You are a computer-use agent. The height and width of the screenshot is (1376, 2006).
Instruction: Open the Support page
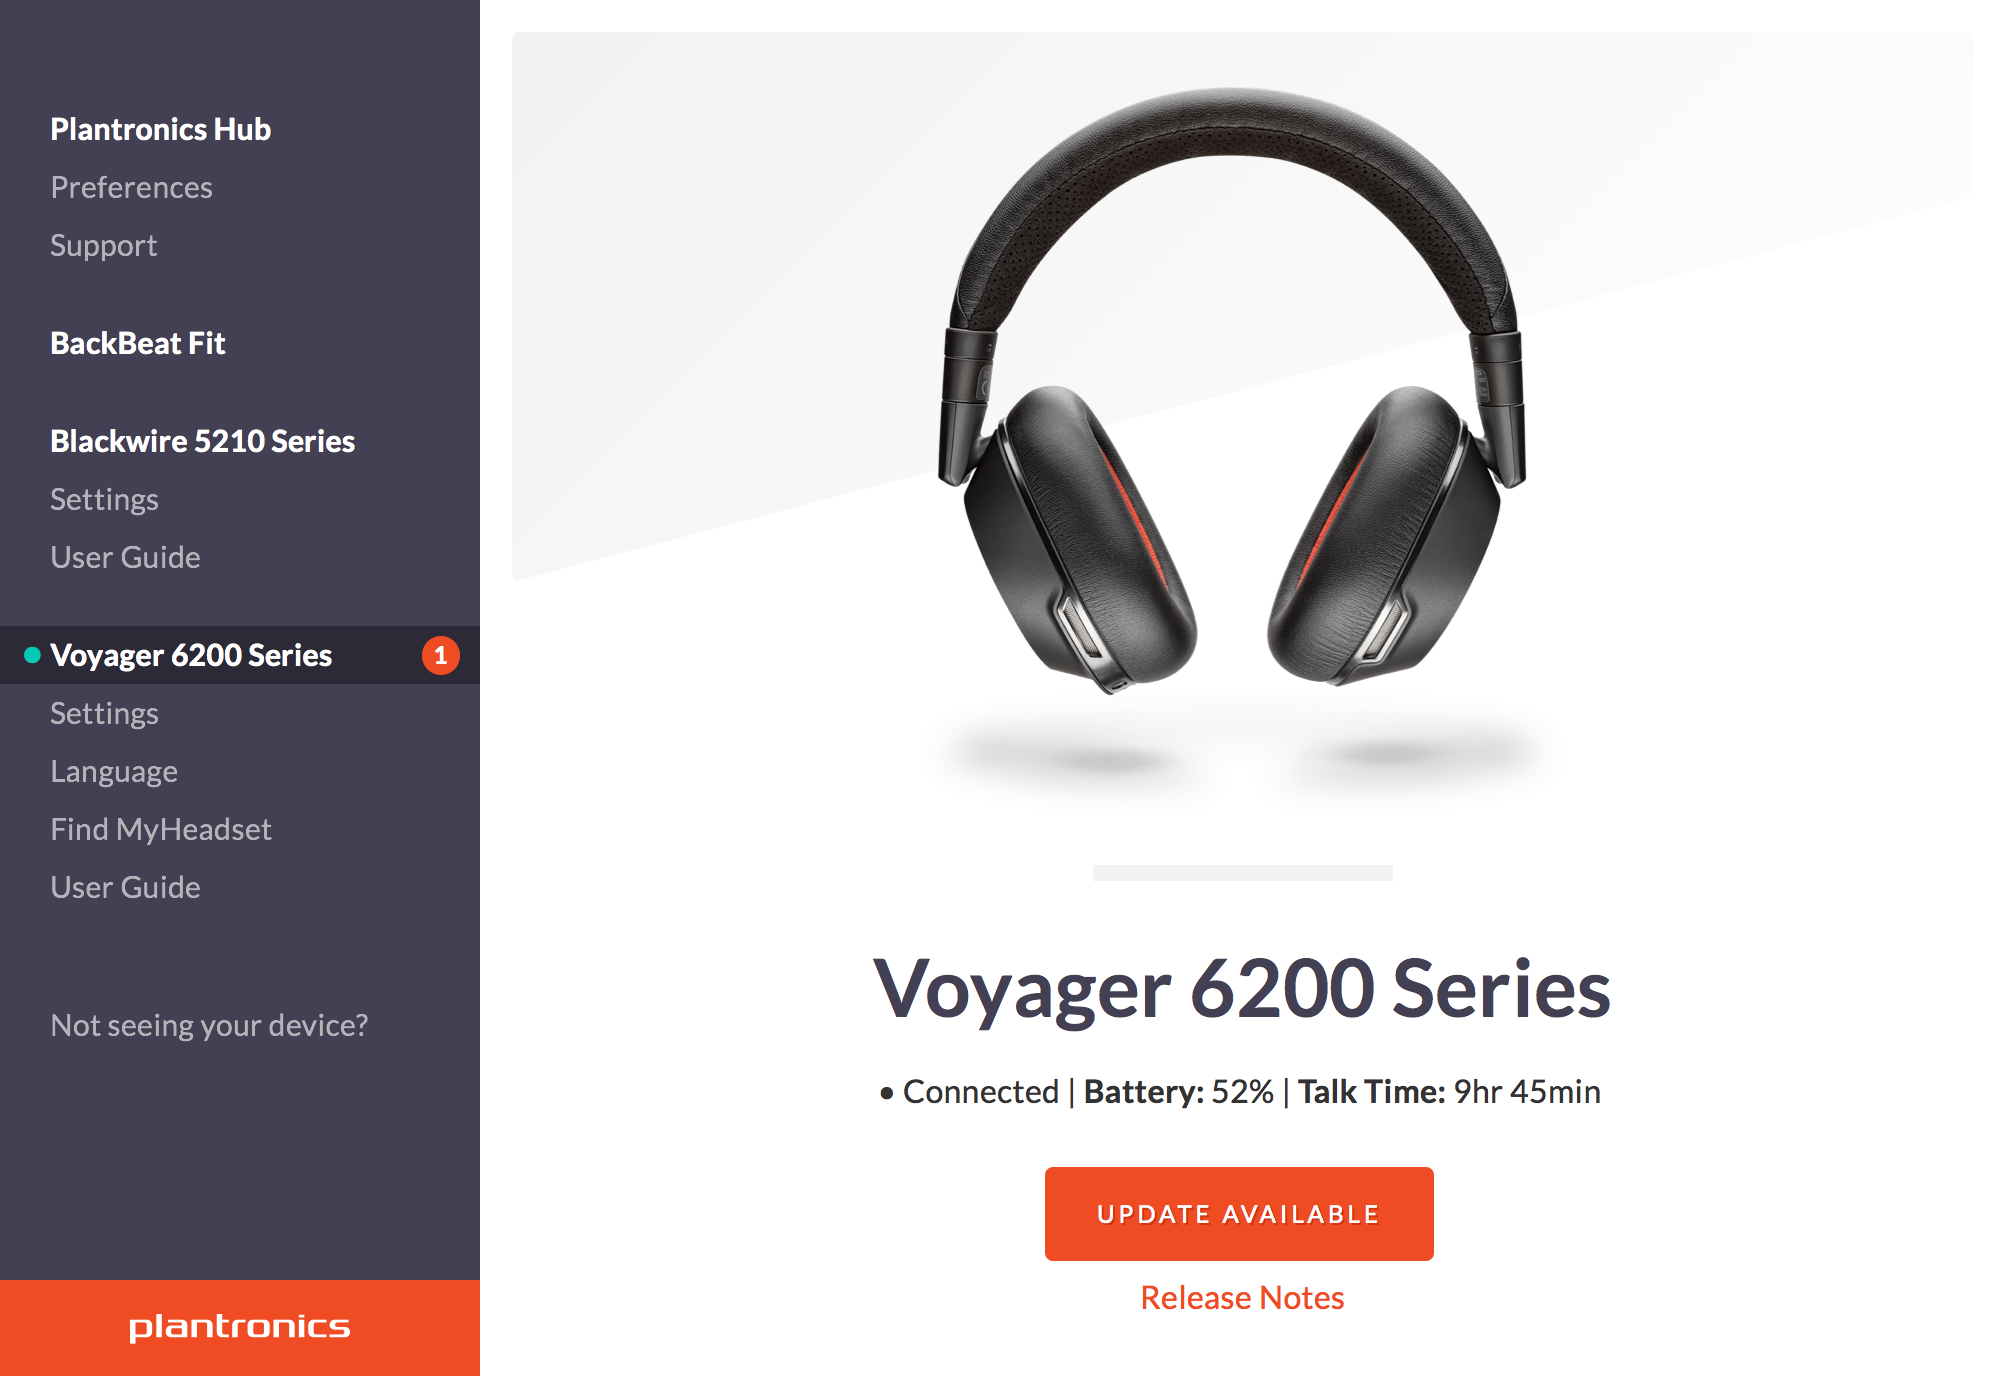103,245
